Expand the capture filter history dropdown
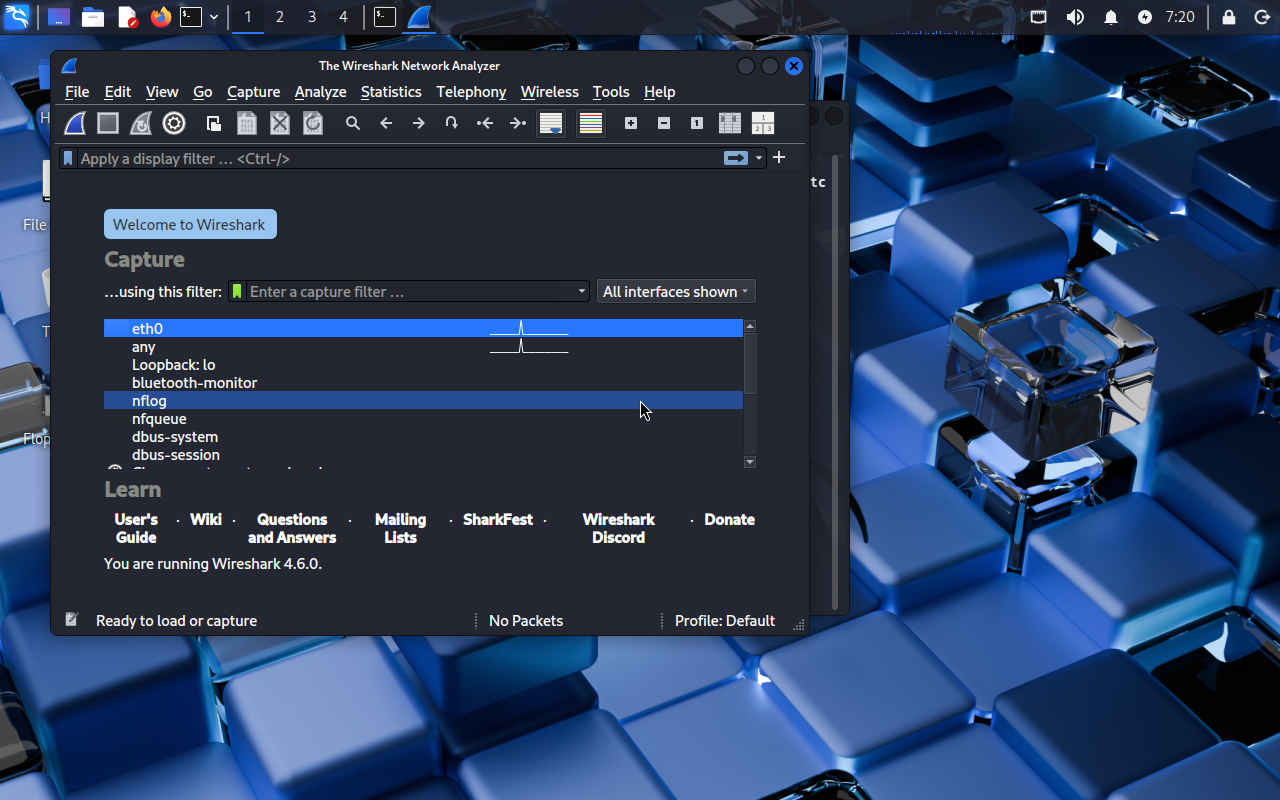The width and height of the screenshot is (1280, 800). (x=582, y=292)
